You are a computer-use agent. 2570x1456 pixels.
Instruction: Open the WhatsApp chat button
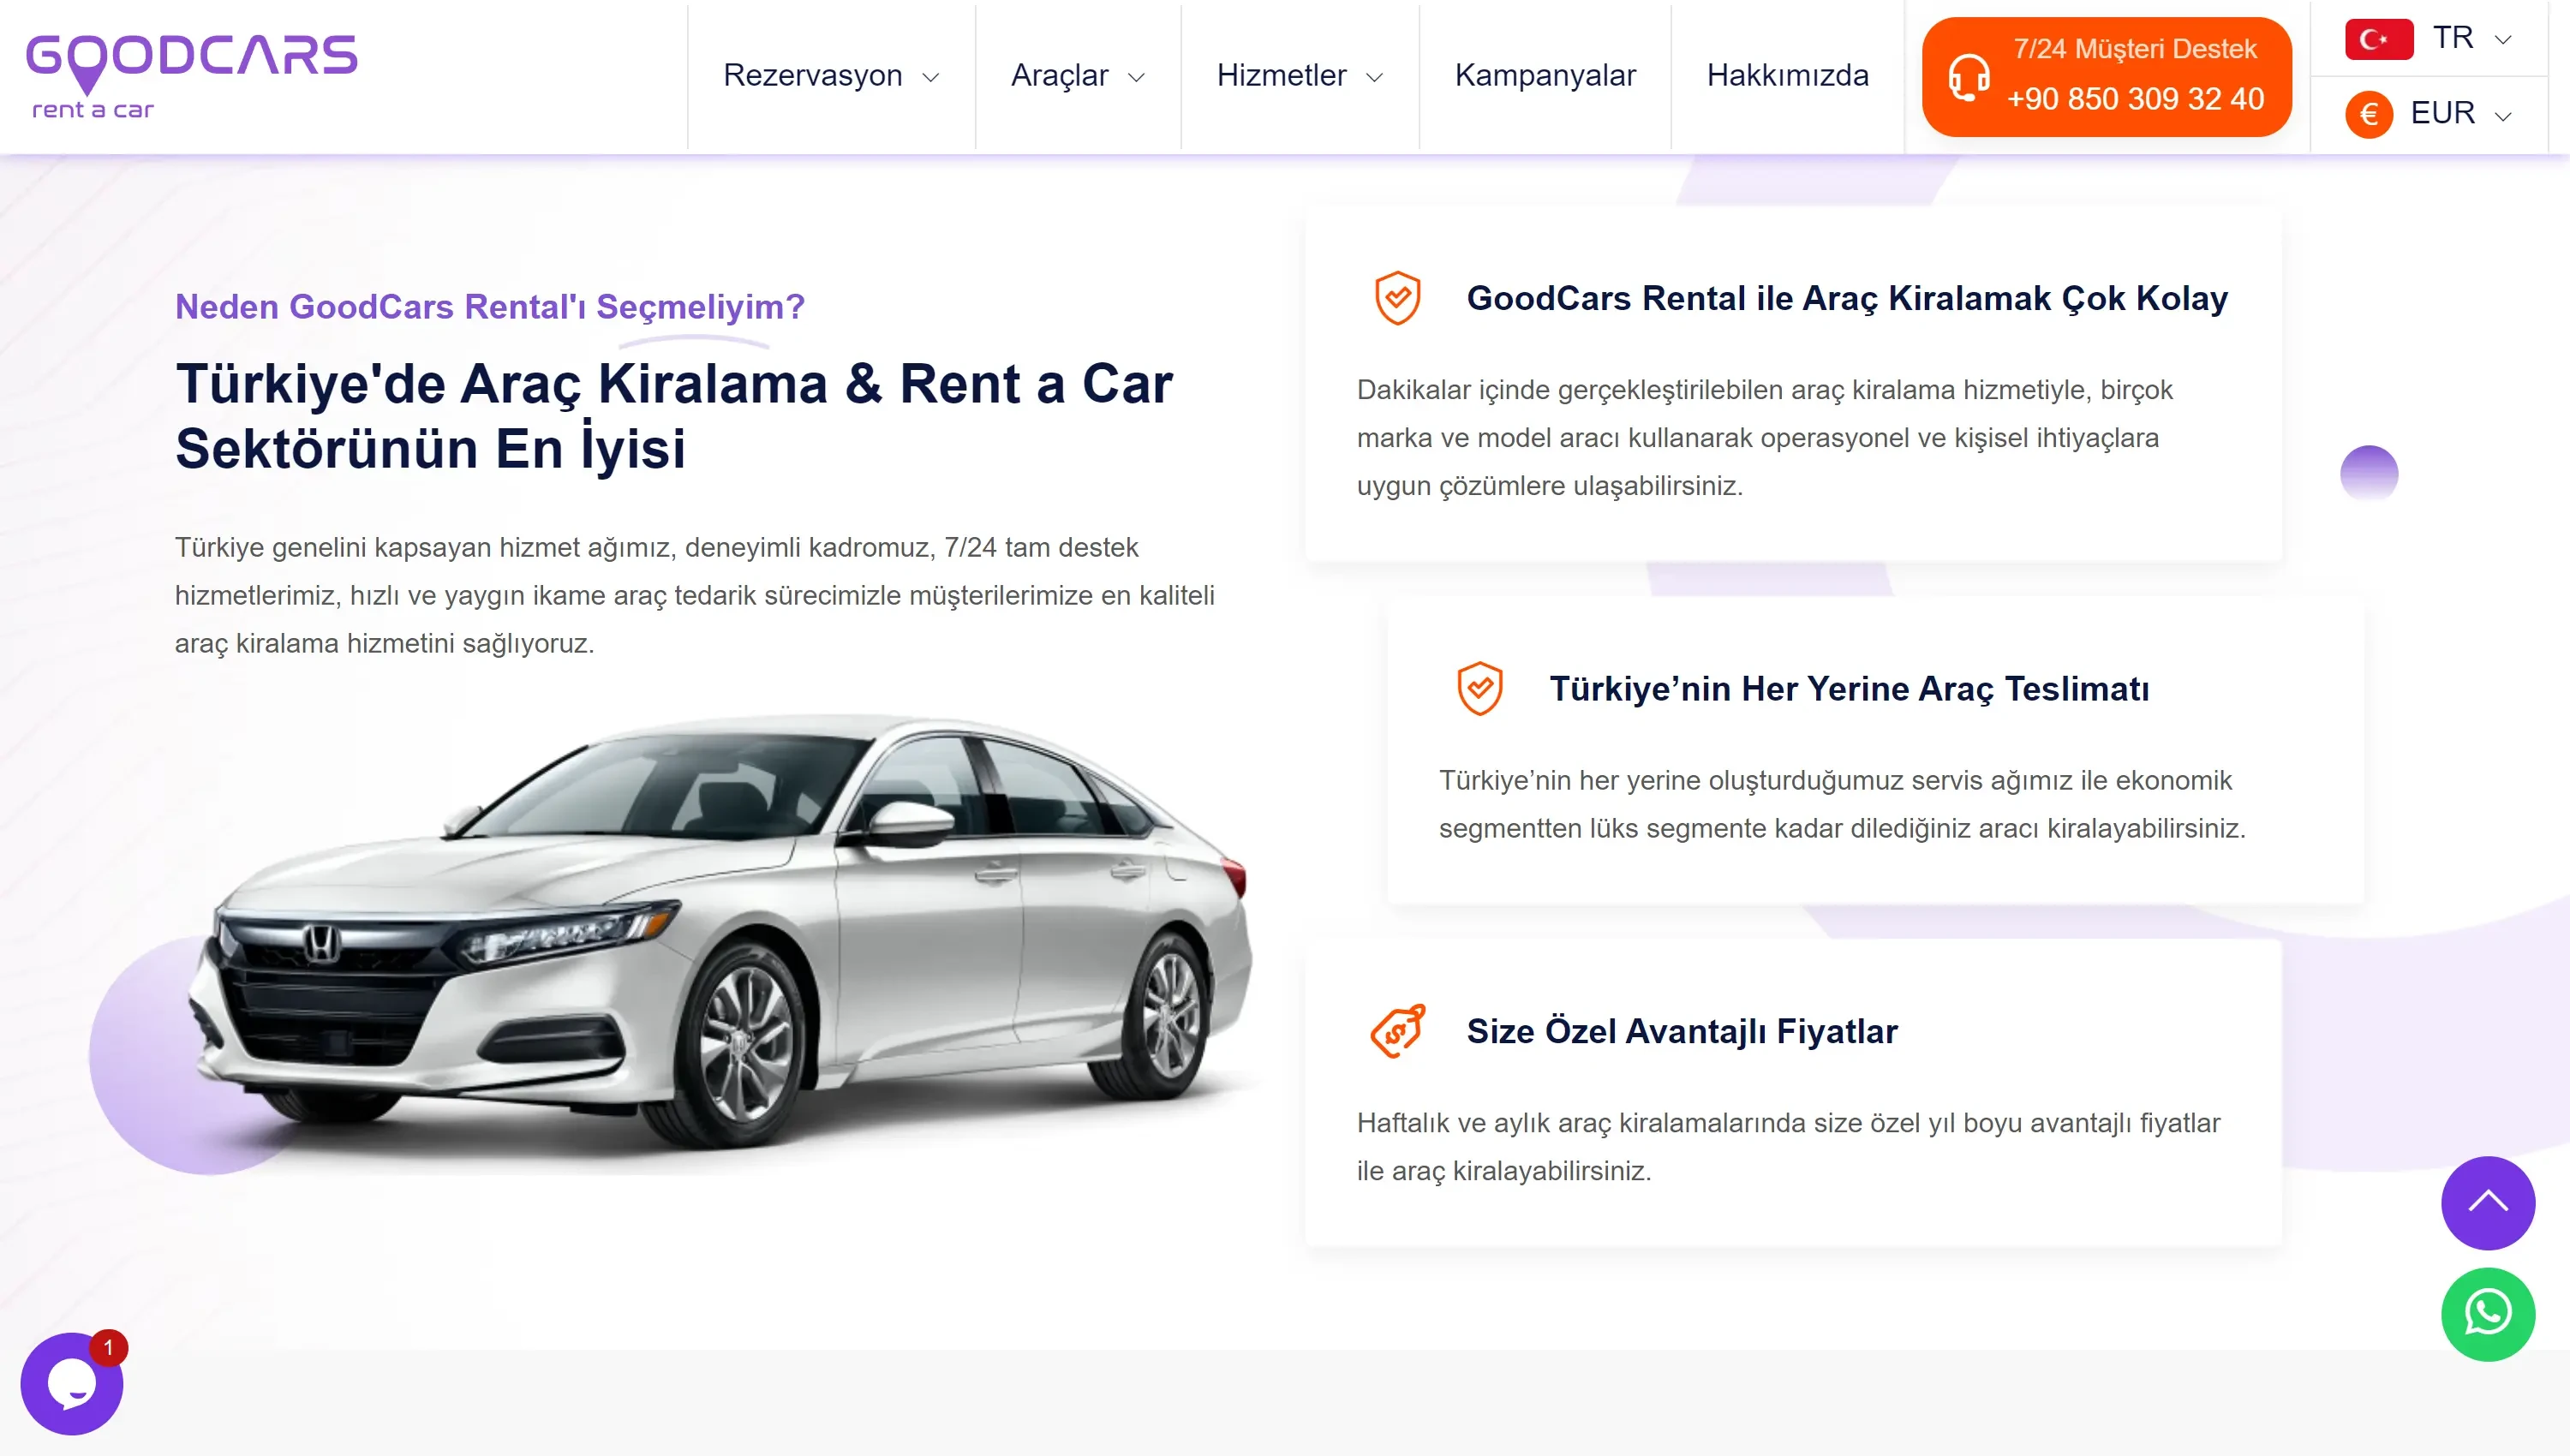[x=2487, y=1314]
